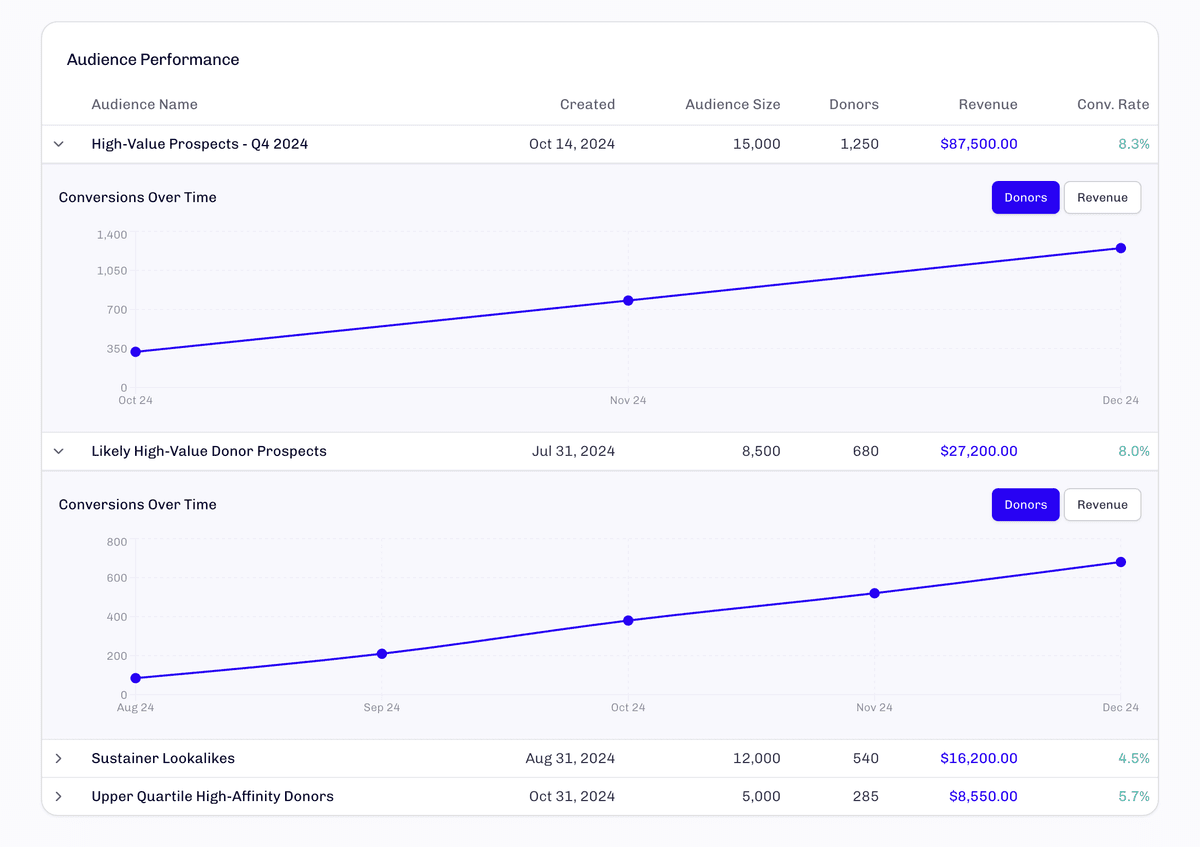
Task: Select the Nov 24 data point on second chart
Action: pyautogui.click(x=875, y=593)
